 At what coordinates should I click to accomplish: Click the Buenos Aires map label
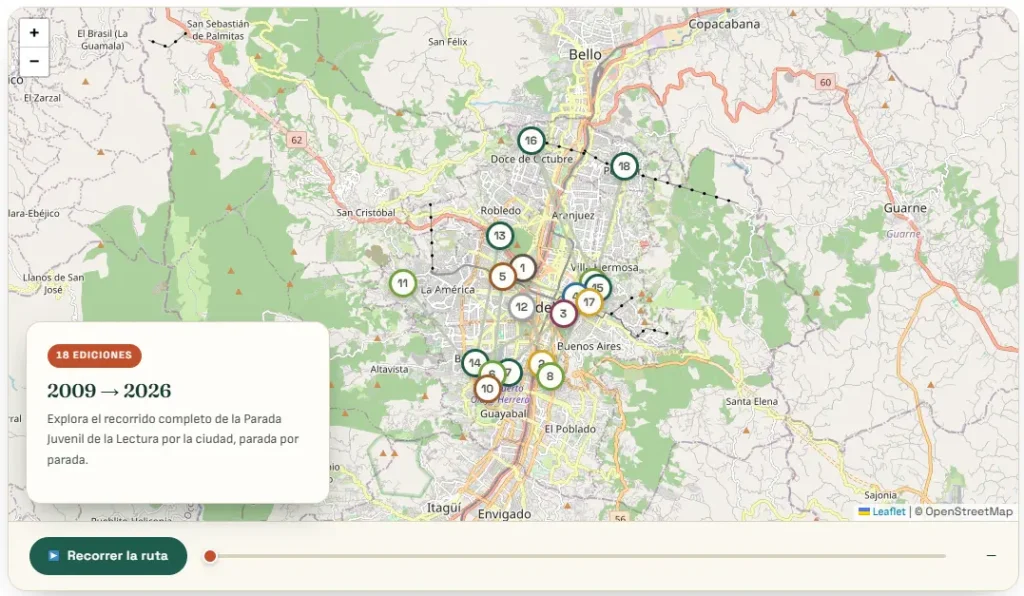(589, 347)
